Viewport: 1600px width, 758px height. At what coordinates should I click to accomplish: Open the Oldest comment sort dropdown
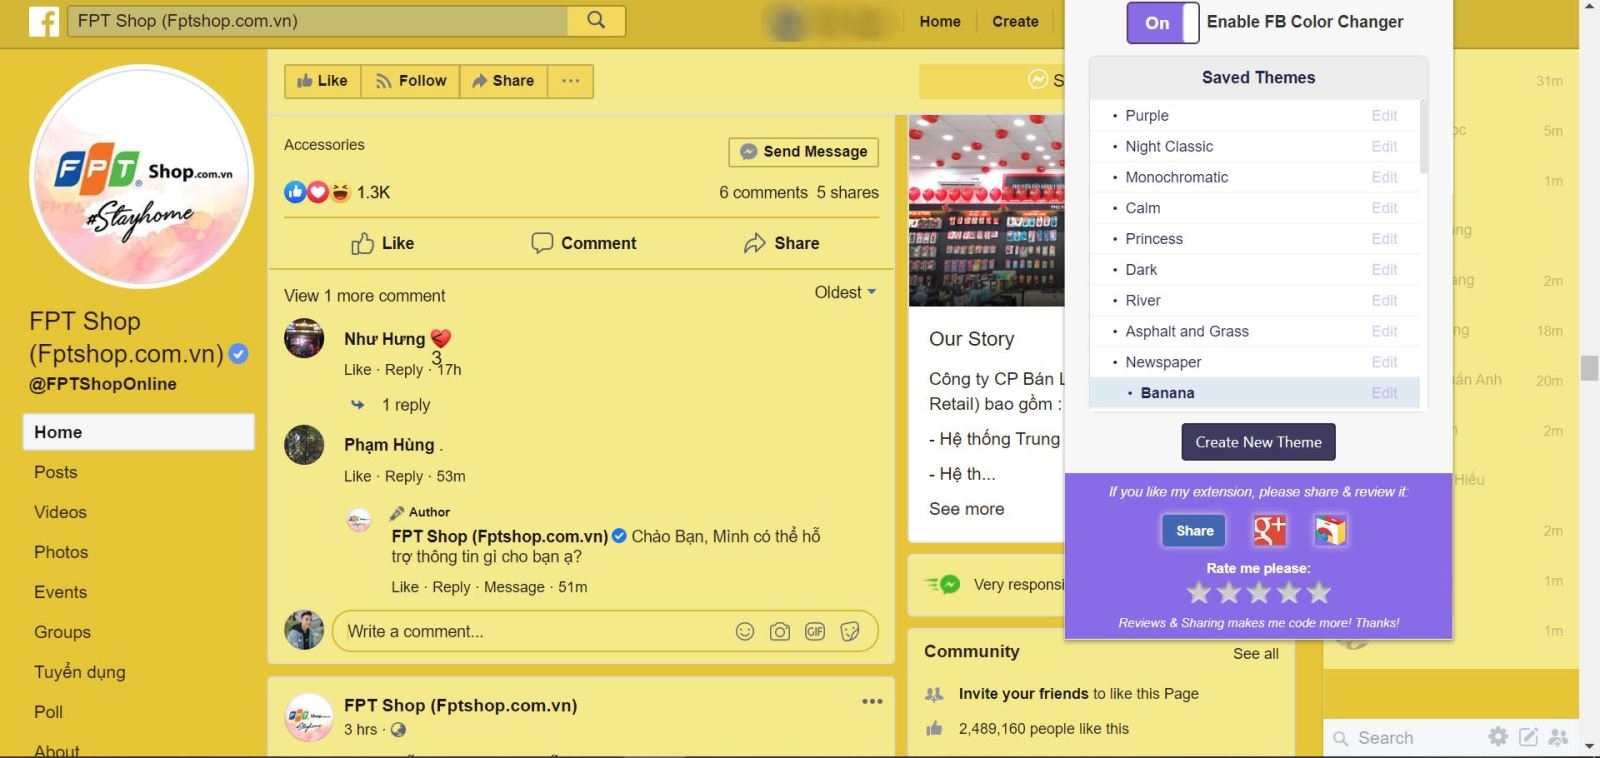pos(845,292)
